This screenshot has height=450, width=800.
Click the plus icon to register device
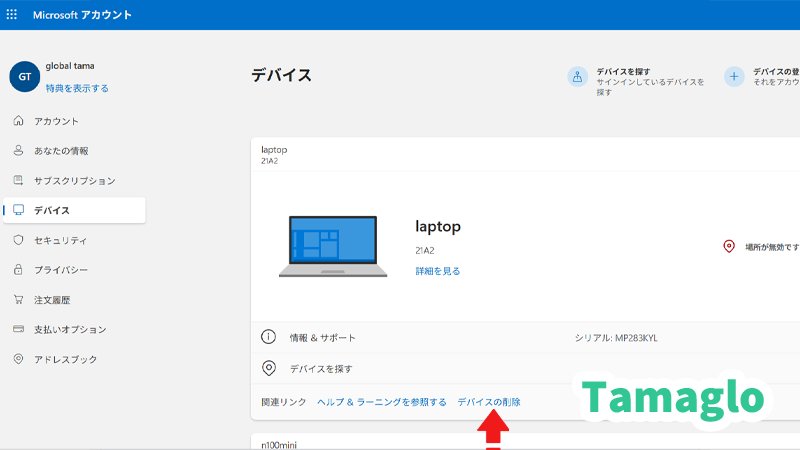(734, 78)
